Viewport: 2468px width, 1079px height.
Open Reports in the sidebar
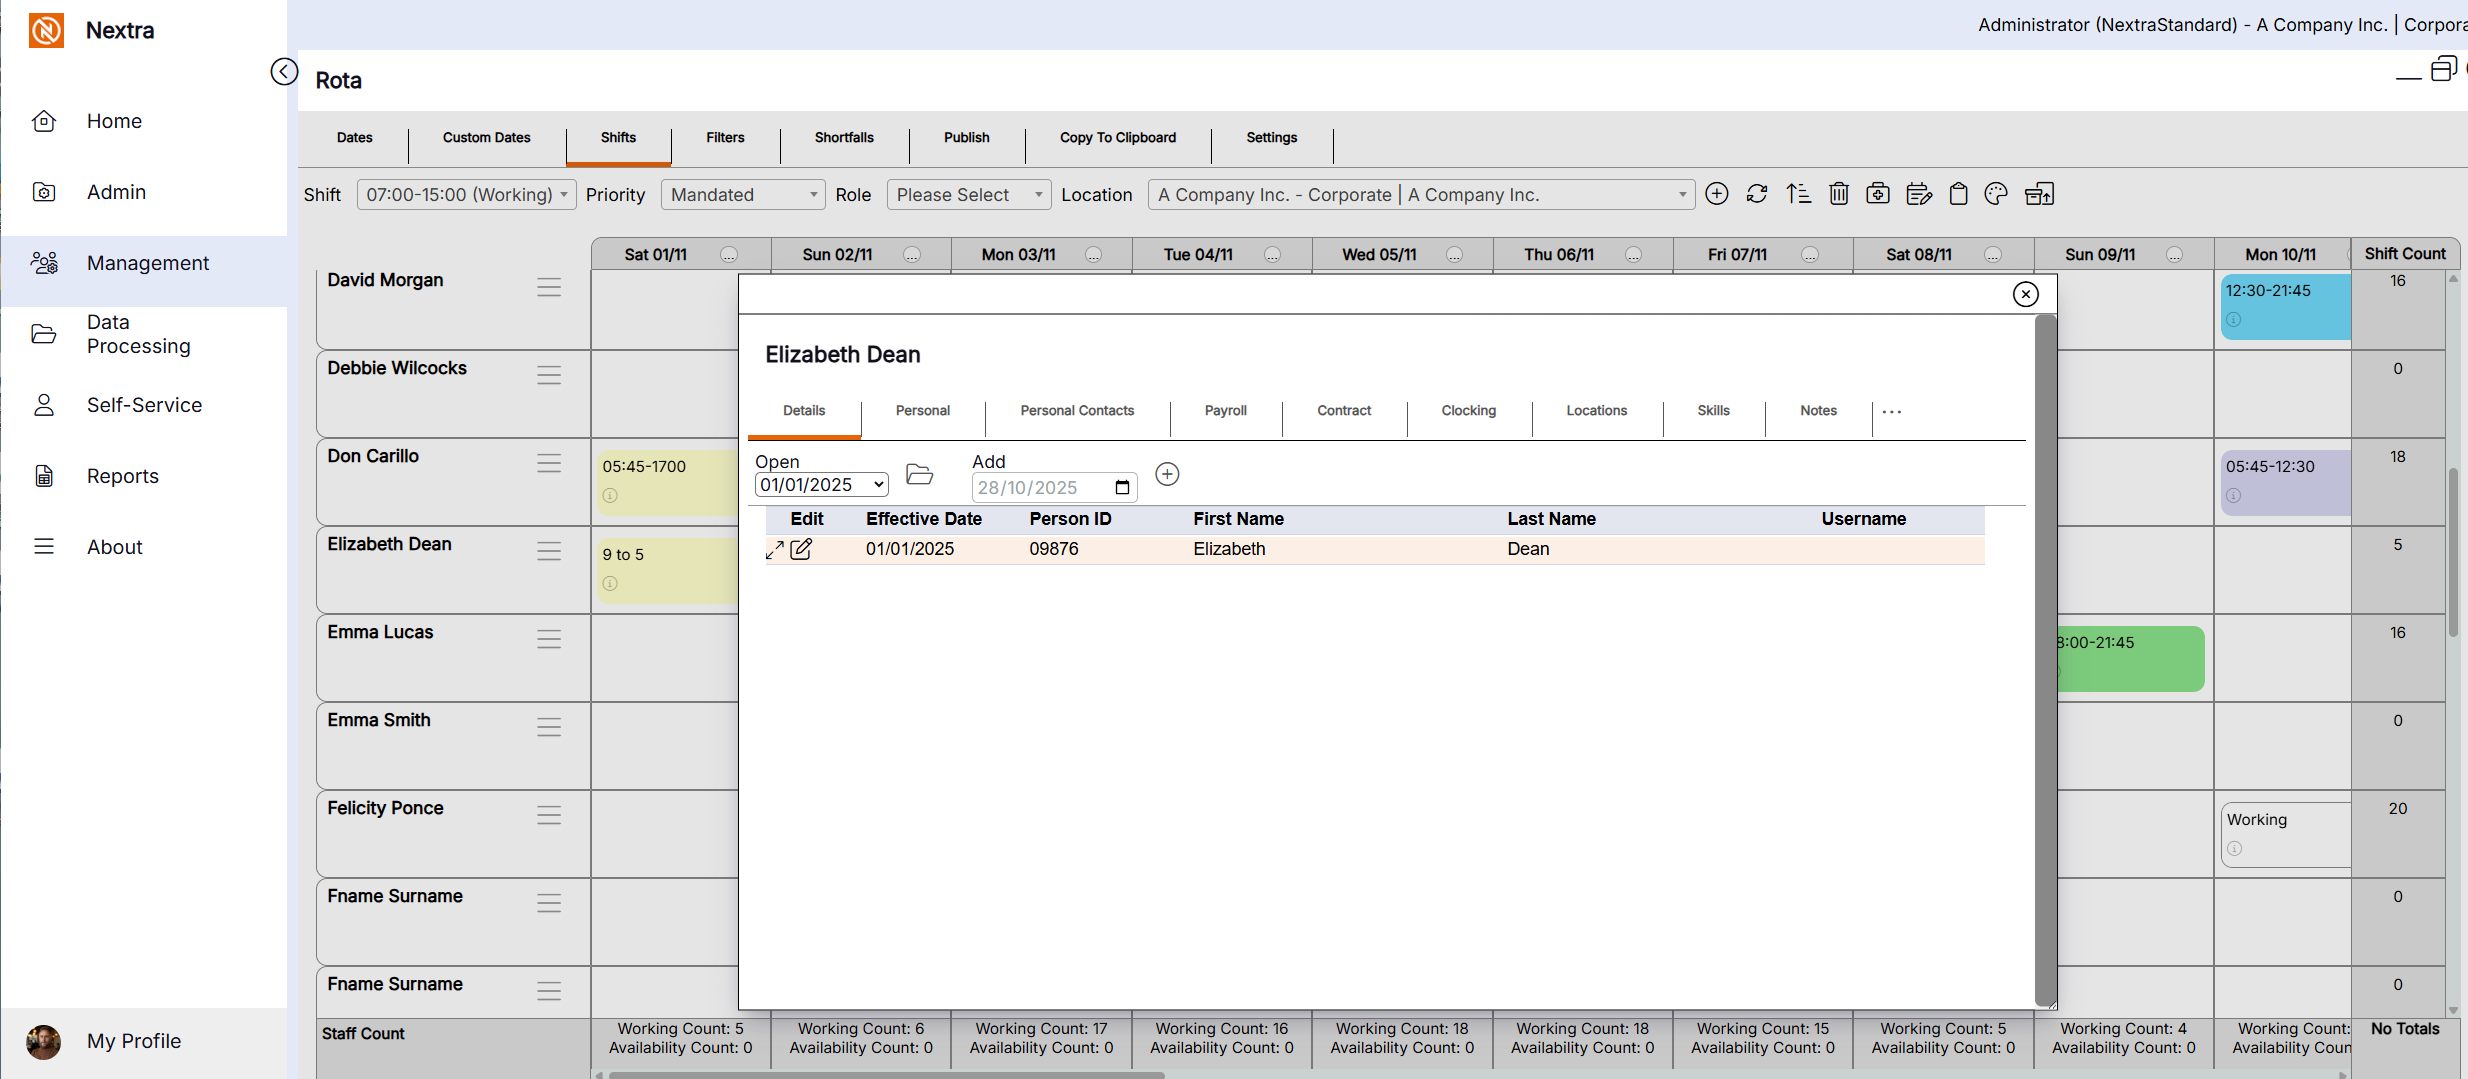(144, 476)
